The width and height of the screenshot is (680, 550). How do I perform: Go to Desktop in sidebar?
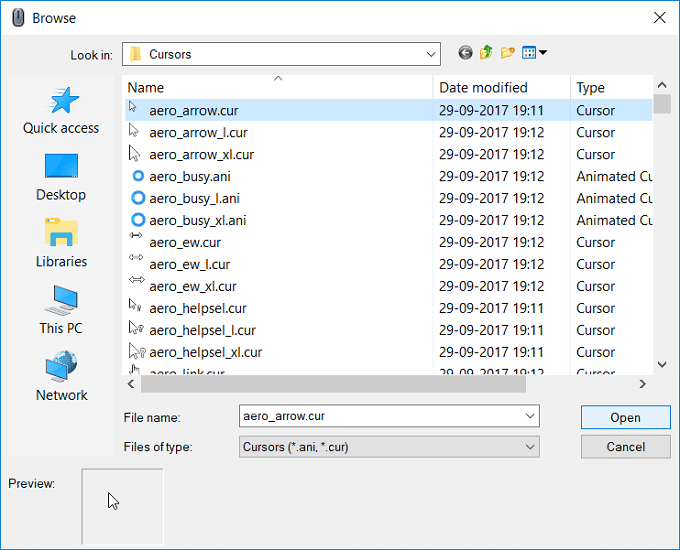click(x=61, y=177)
